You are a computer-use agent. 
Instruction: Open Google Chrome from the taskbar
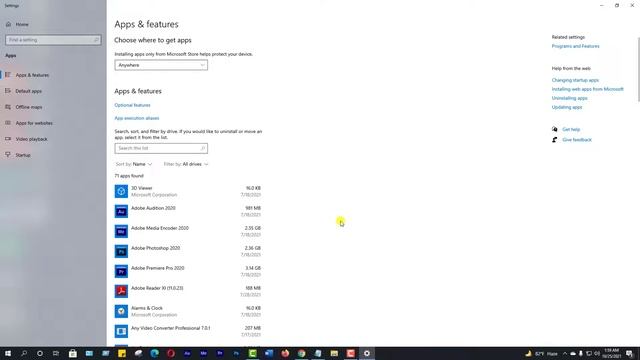[302, 353]
